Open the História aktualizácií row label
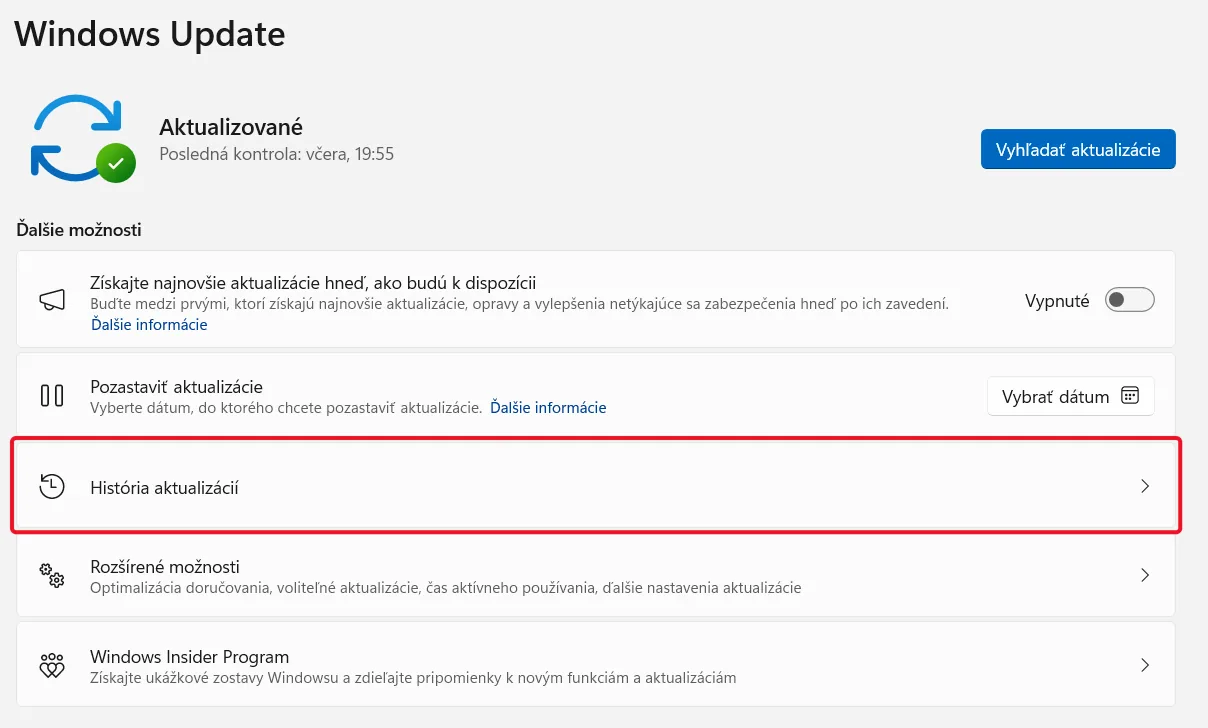This screenshot has width=1208, height=728. [164, 488]
